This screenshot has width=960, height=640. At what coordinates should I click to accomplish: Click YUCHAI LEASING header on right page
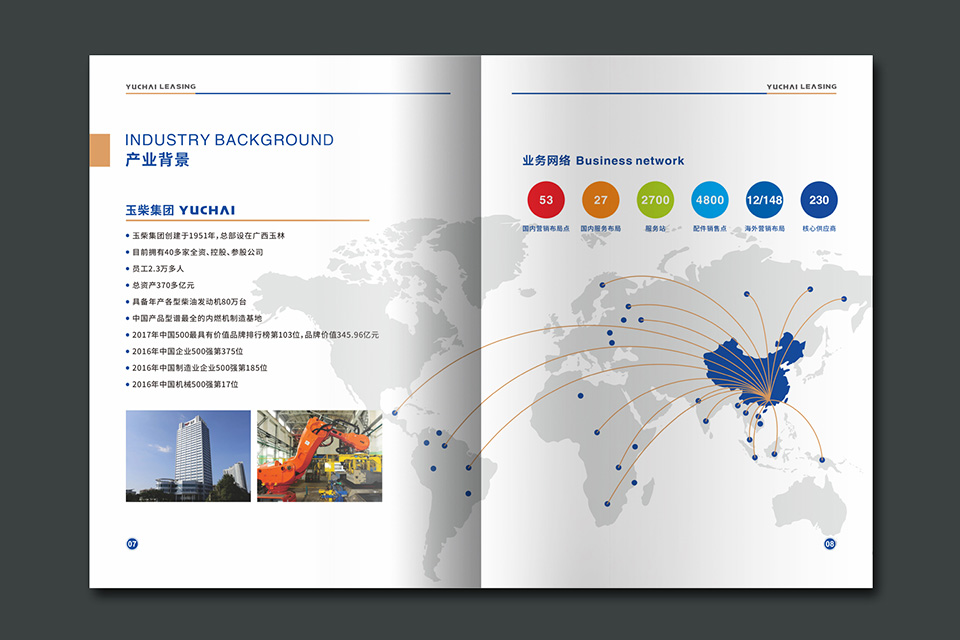(x=801, y=87)
